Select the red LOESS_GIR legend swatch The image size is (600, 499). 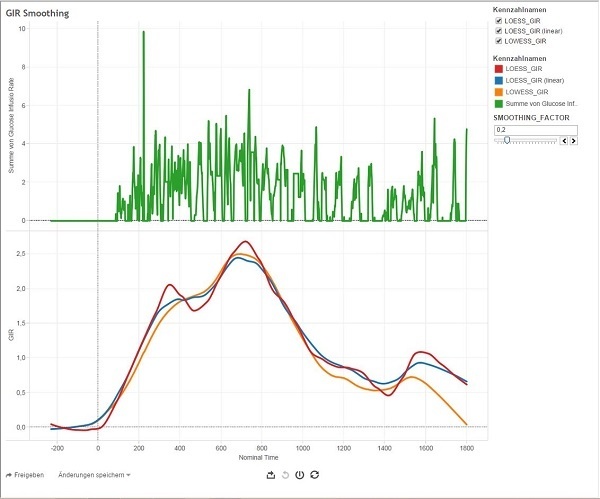[x=499, y=69]
